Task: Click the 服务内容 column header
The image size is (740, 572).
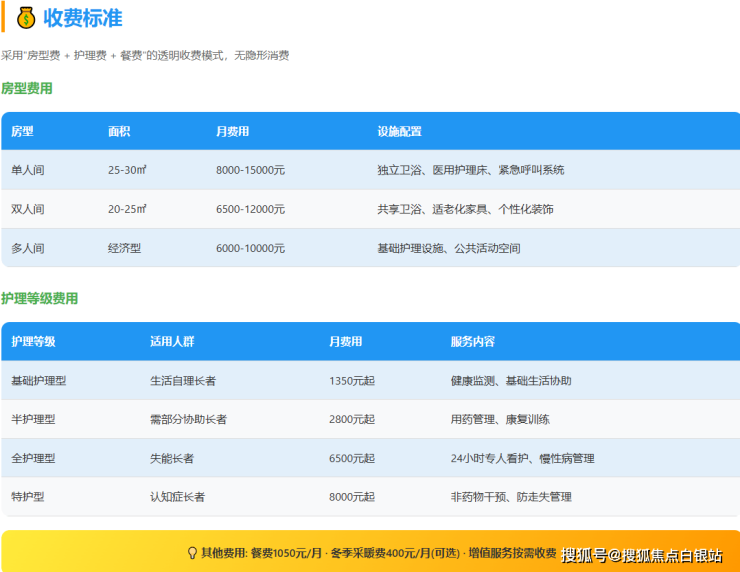Action: [x=472, y=341]
